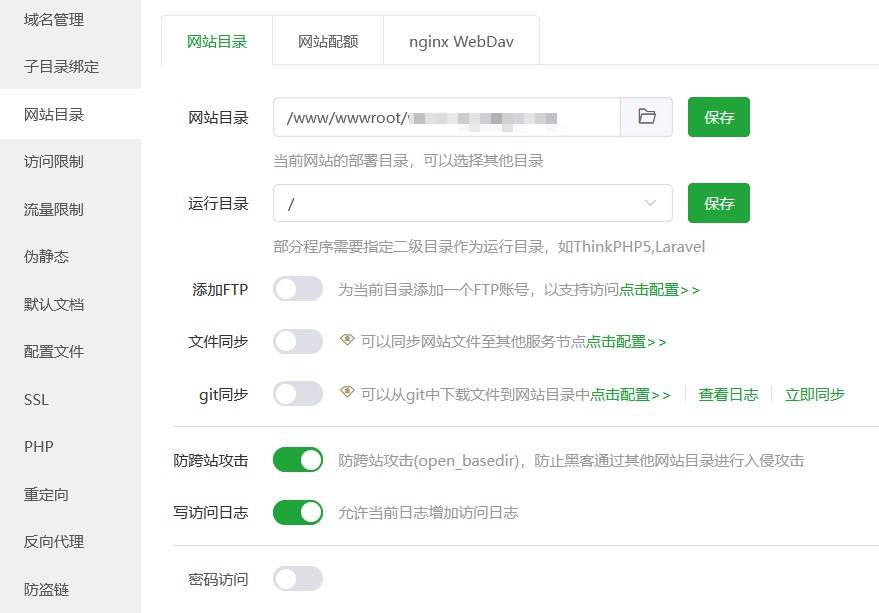Click the open_basedir description text
The width and height of the screenshot is (879, 613).
pyautogui.click(x=571, y=461)
